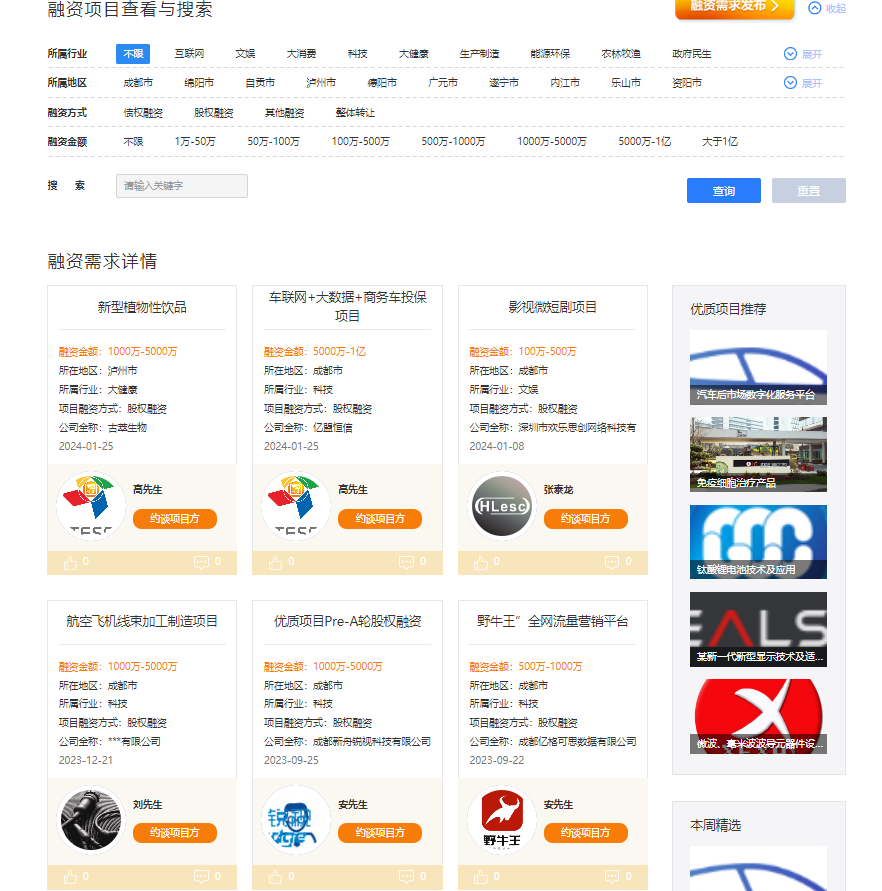This screenshot has width=882, height=891.
Task: Filter region by 绵阳市
Action: point(199,83)
